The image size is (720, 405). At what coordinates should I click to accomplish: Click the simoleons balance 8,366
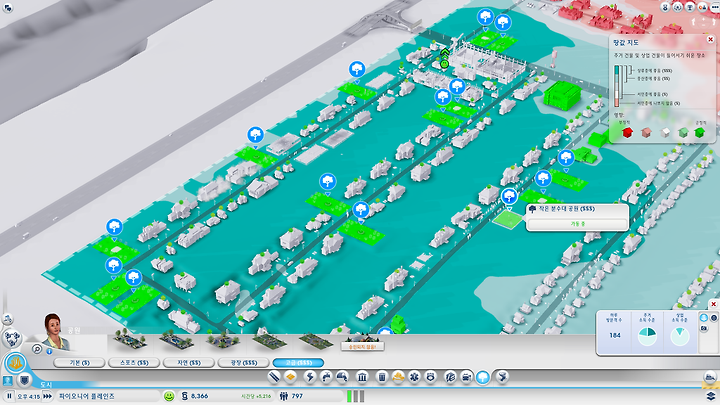[x=200, y=396]
